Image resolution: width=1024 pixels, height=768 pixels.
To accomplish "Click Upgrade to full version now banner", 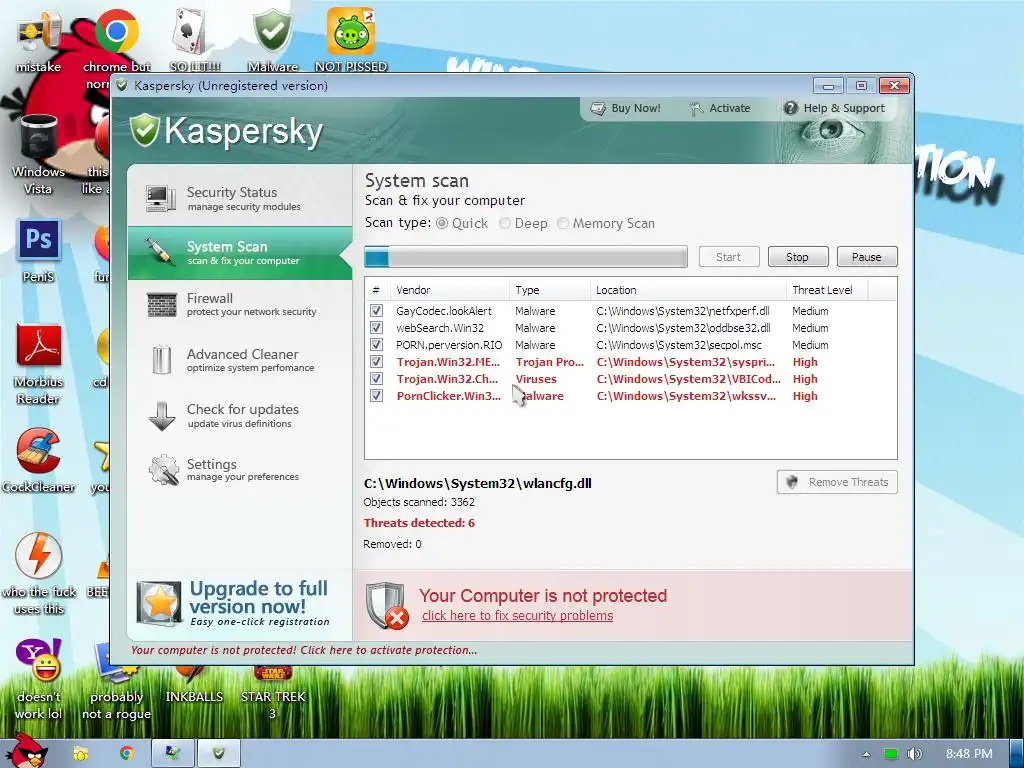I will [x=240, y=604].
